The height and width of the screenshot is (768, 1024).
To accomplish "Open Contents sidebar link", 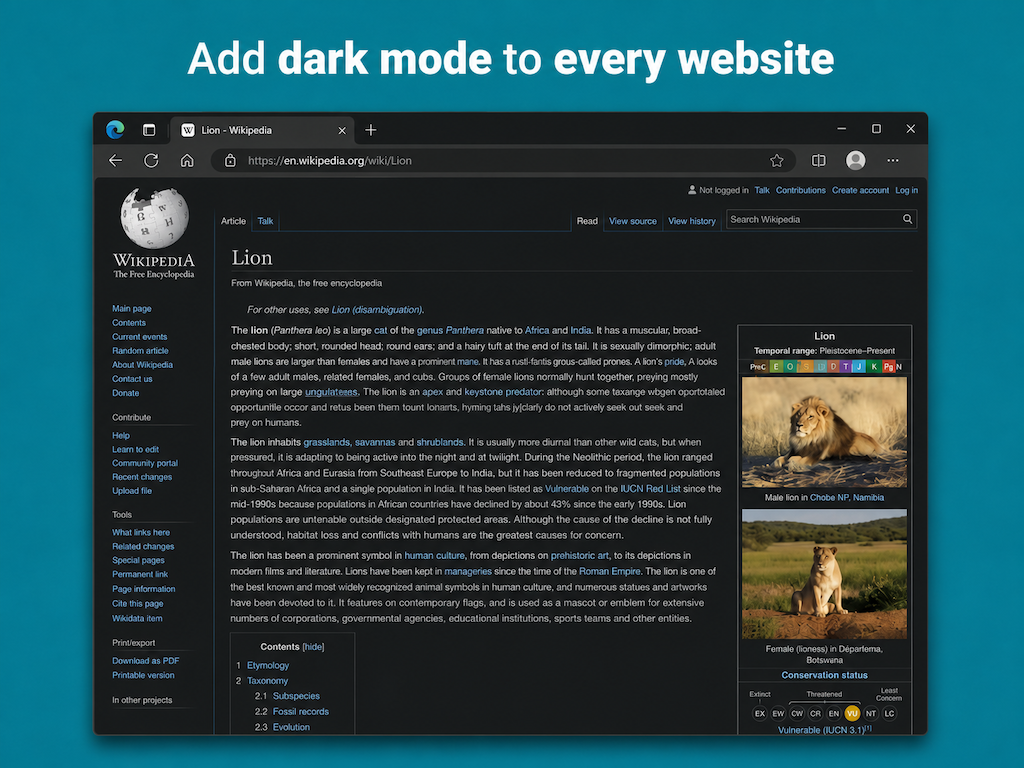I will pos(129,323).
